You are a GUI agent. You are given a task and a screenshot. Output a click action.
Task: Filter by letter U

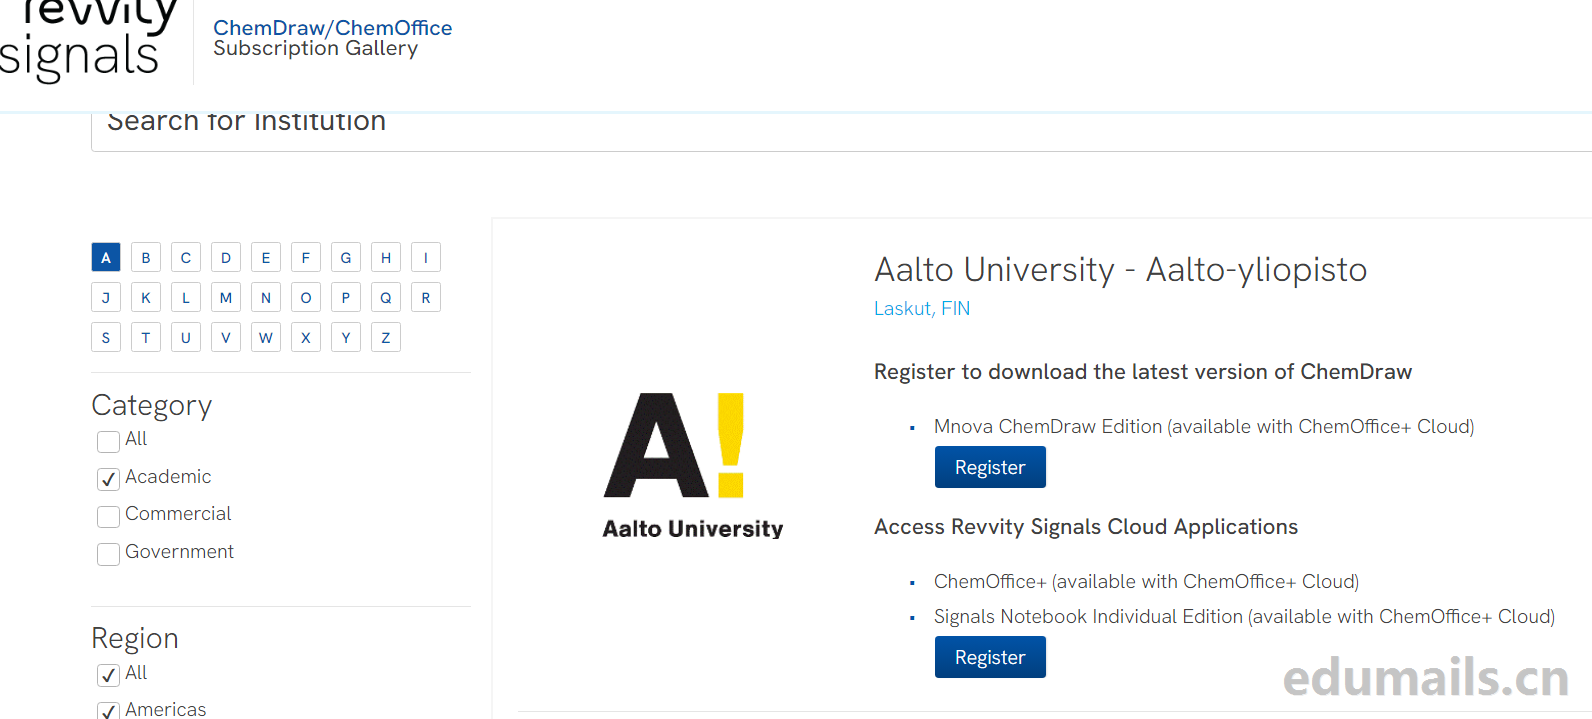click(x=186, y=338)
